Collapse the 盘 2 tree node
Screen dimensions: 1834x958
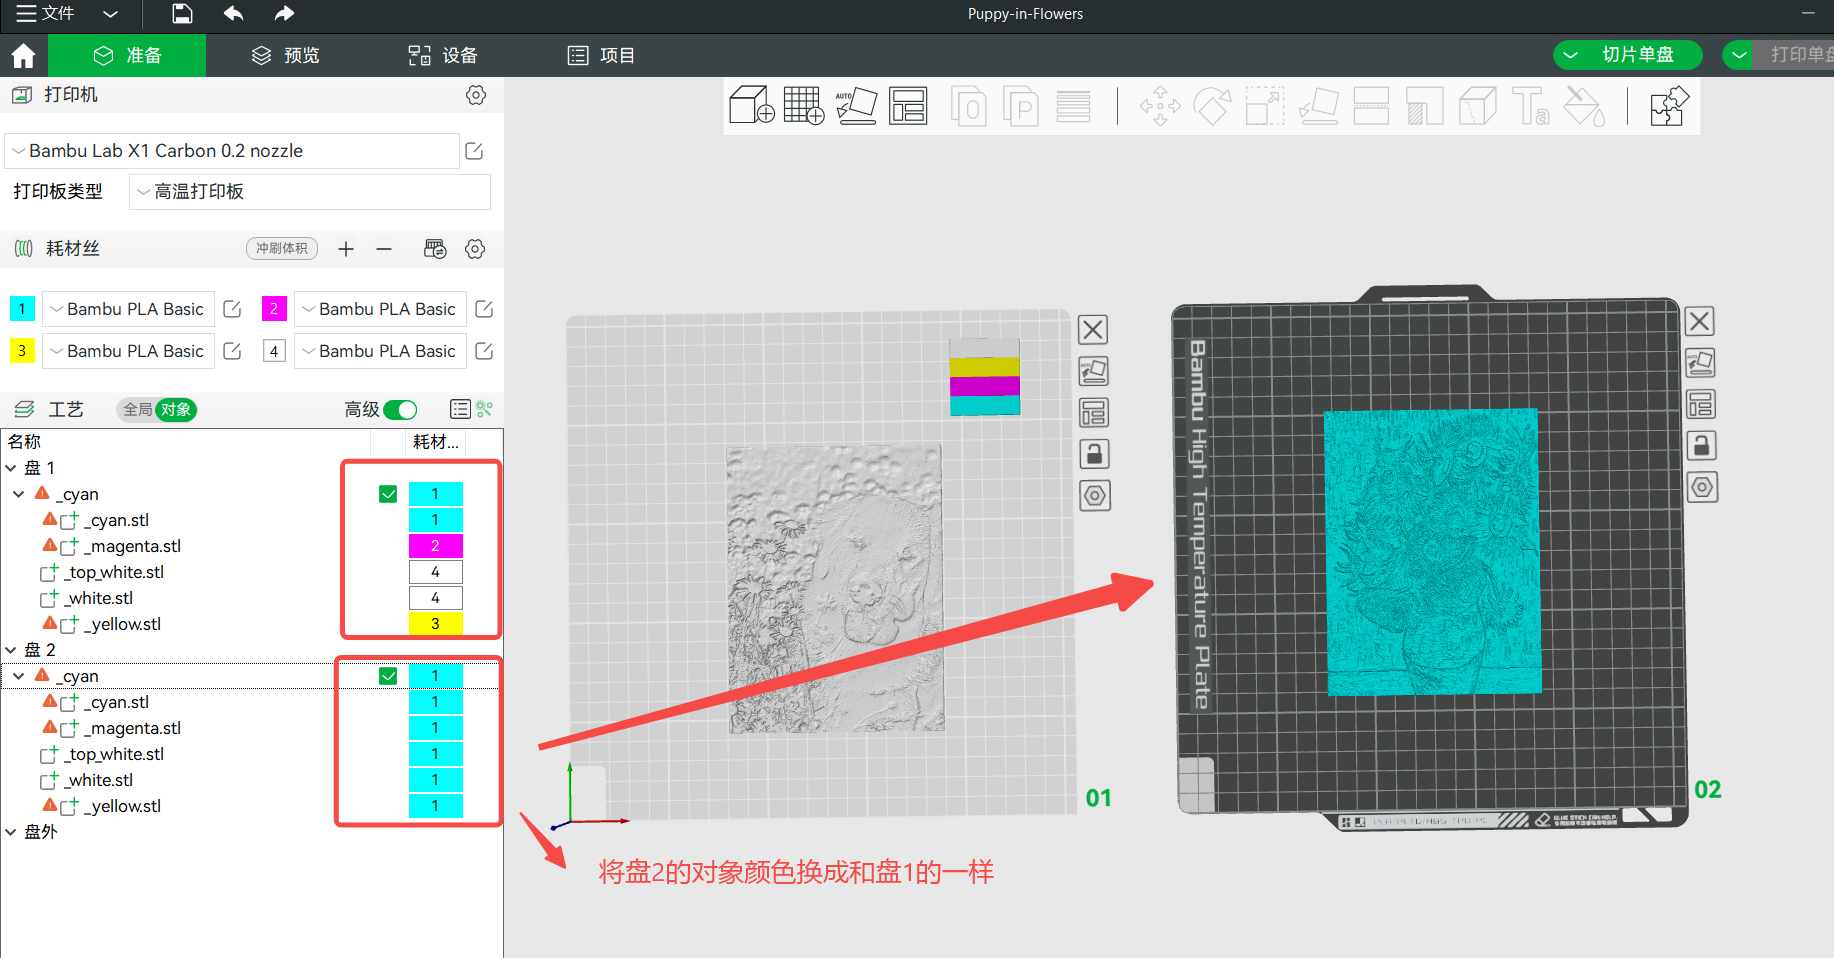point(11,650)
